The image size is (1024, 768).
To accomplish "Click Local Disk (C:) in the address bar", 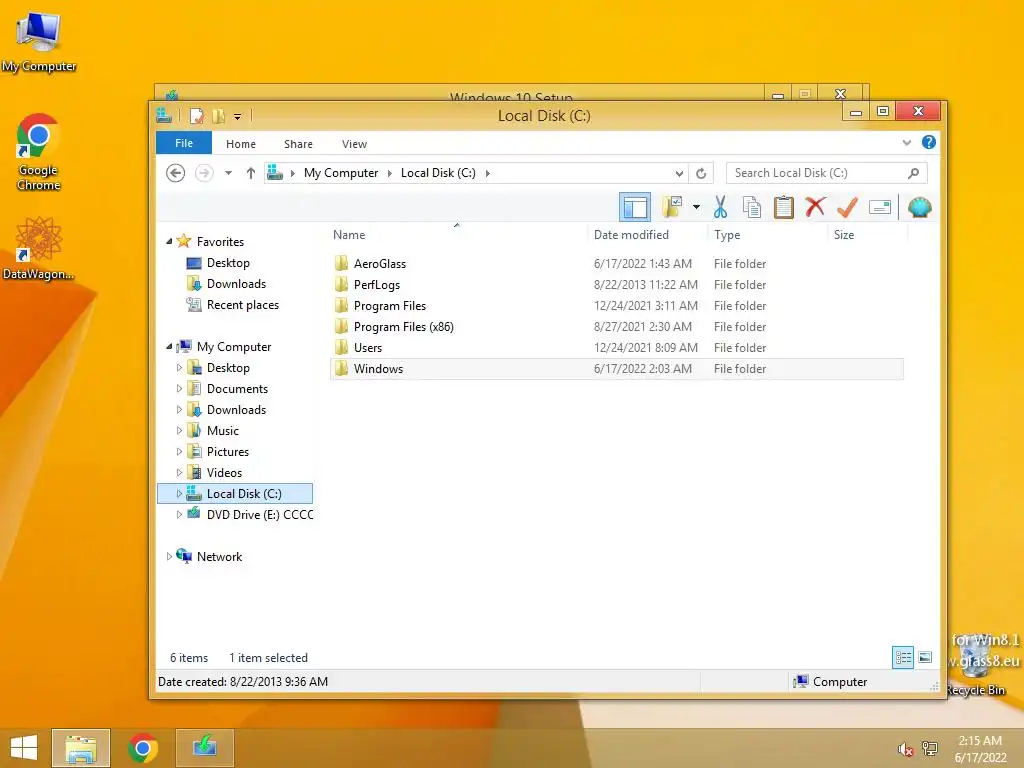I will (438, 173).
